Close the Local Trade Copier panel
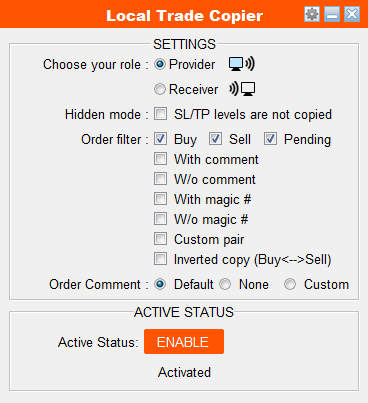 pyautogui.click(x=352, y=14)
